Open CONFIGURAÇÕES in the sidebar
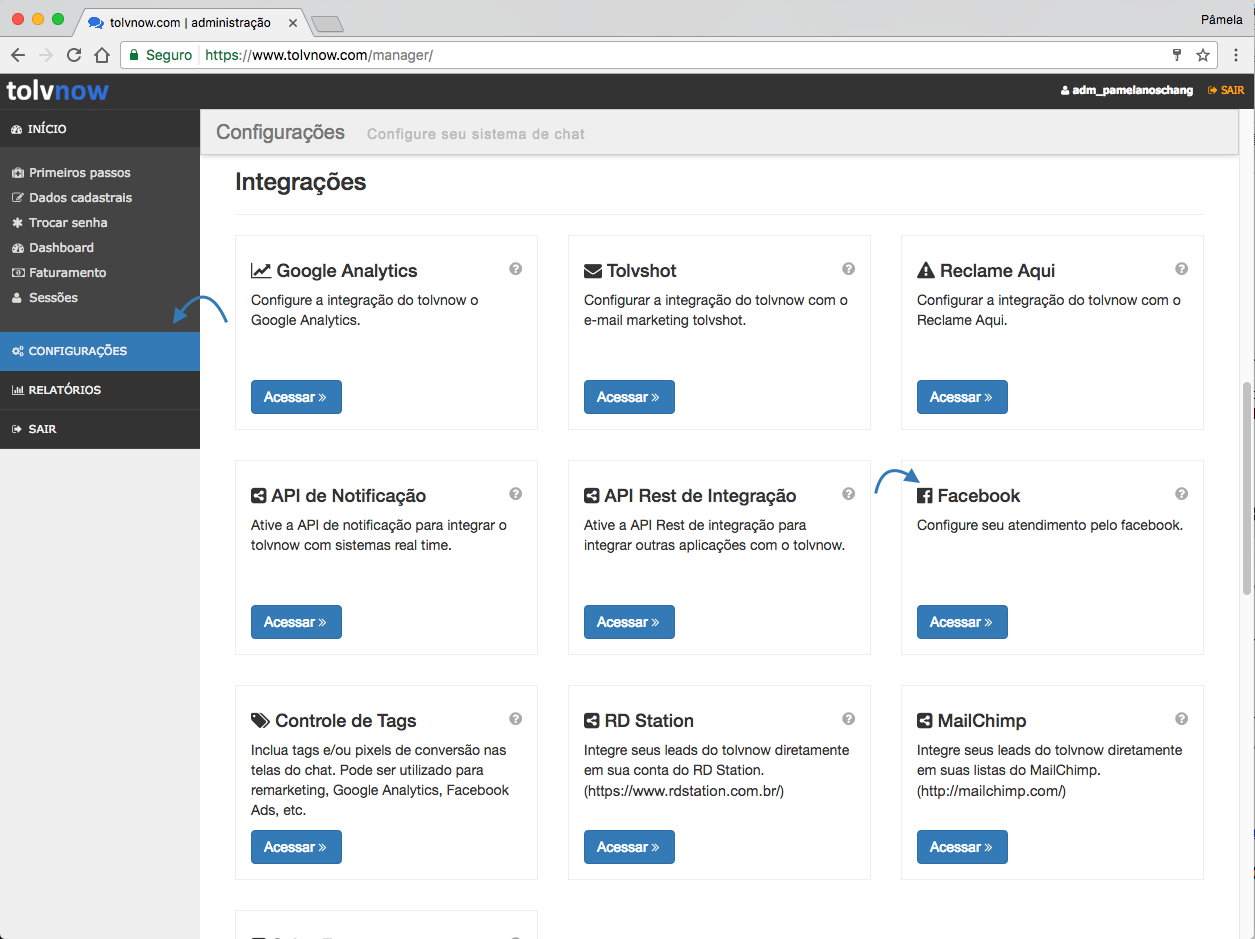The image size is (1255, 939). tap(100, 351)
